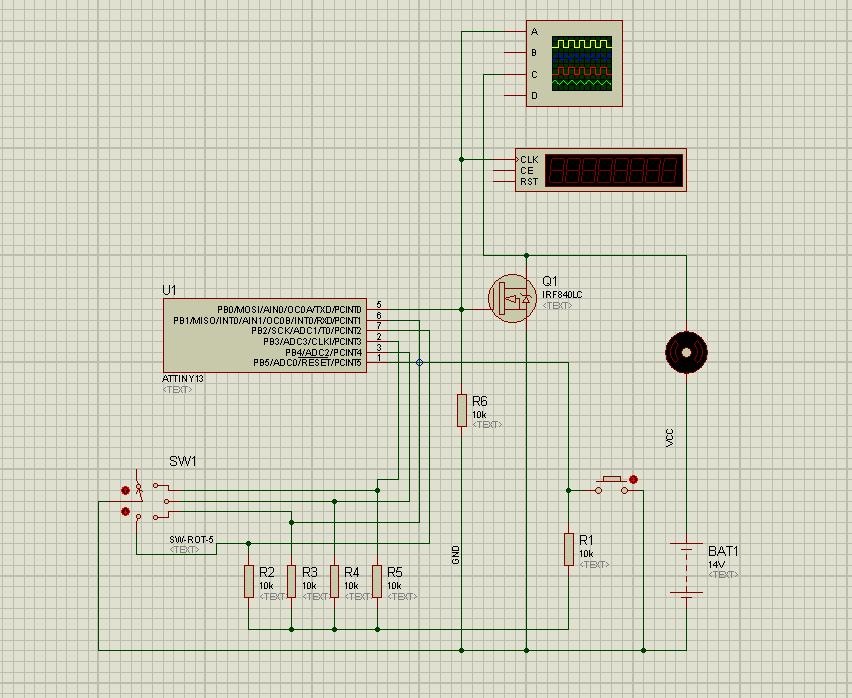Select the GND wire label
Image resolution: width=852 pixels, height=698 pixels.
(456, 555)
